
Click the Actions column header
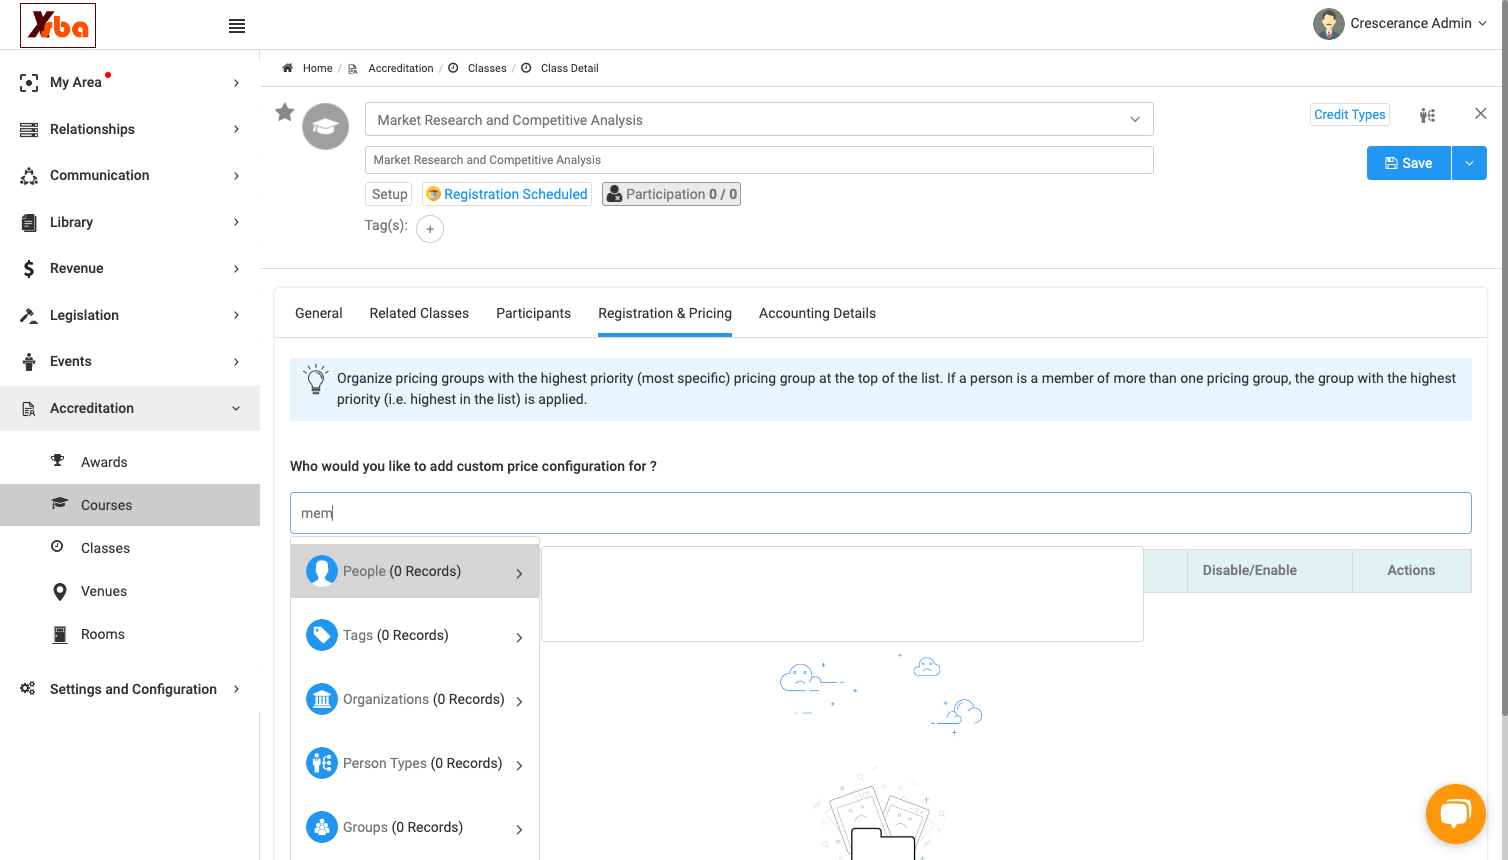[x=1411, y=570]
